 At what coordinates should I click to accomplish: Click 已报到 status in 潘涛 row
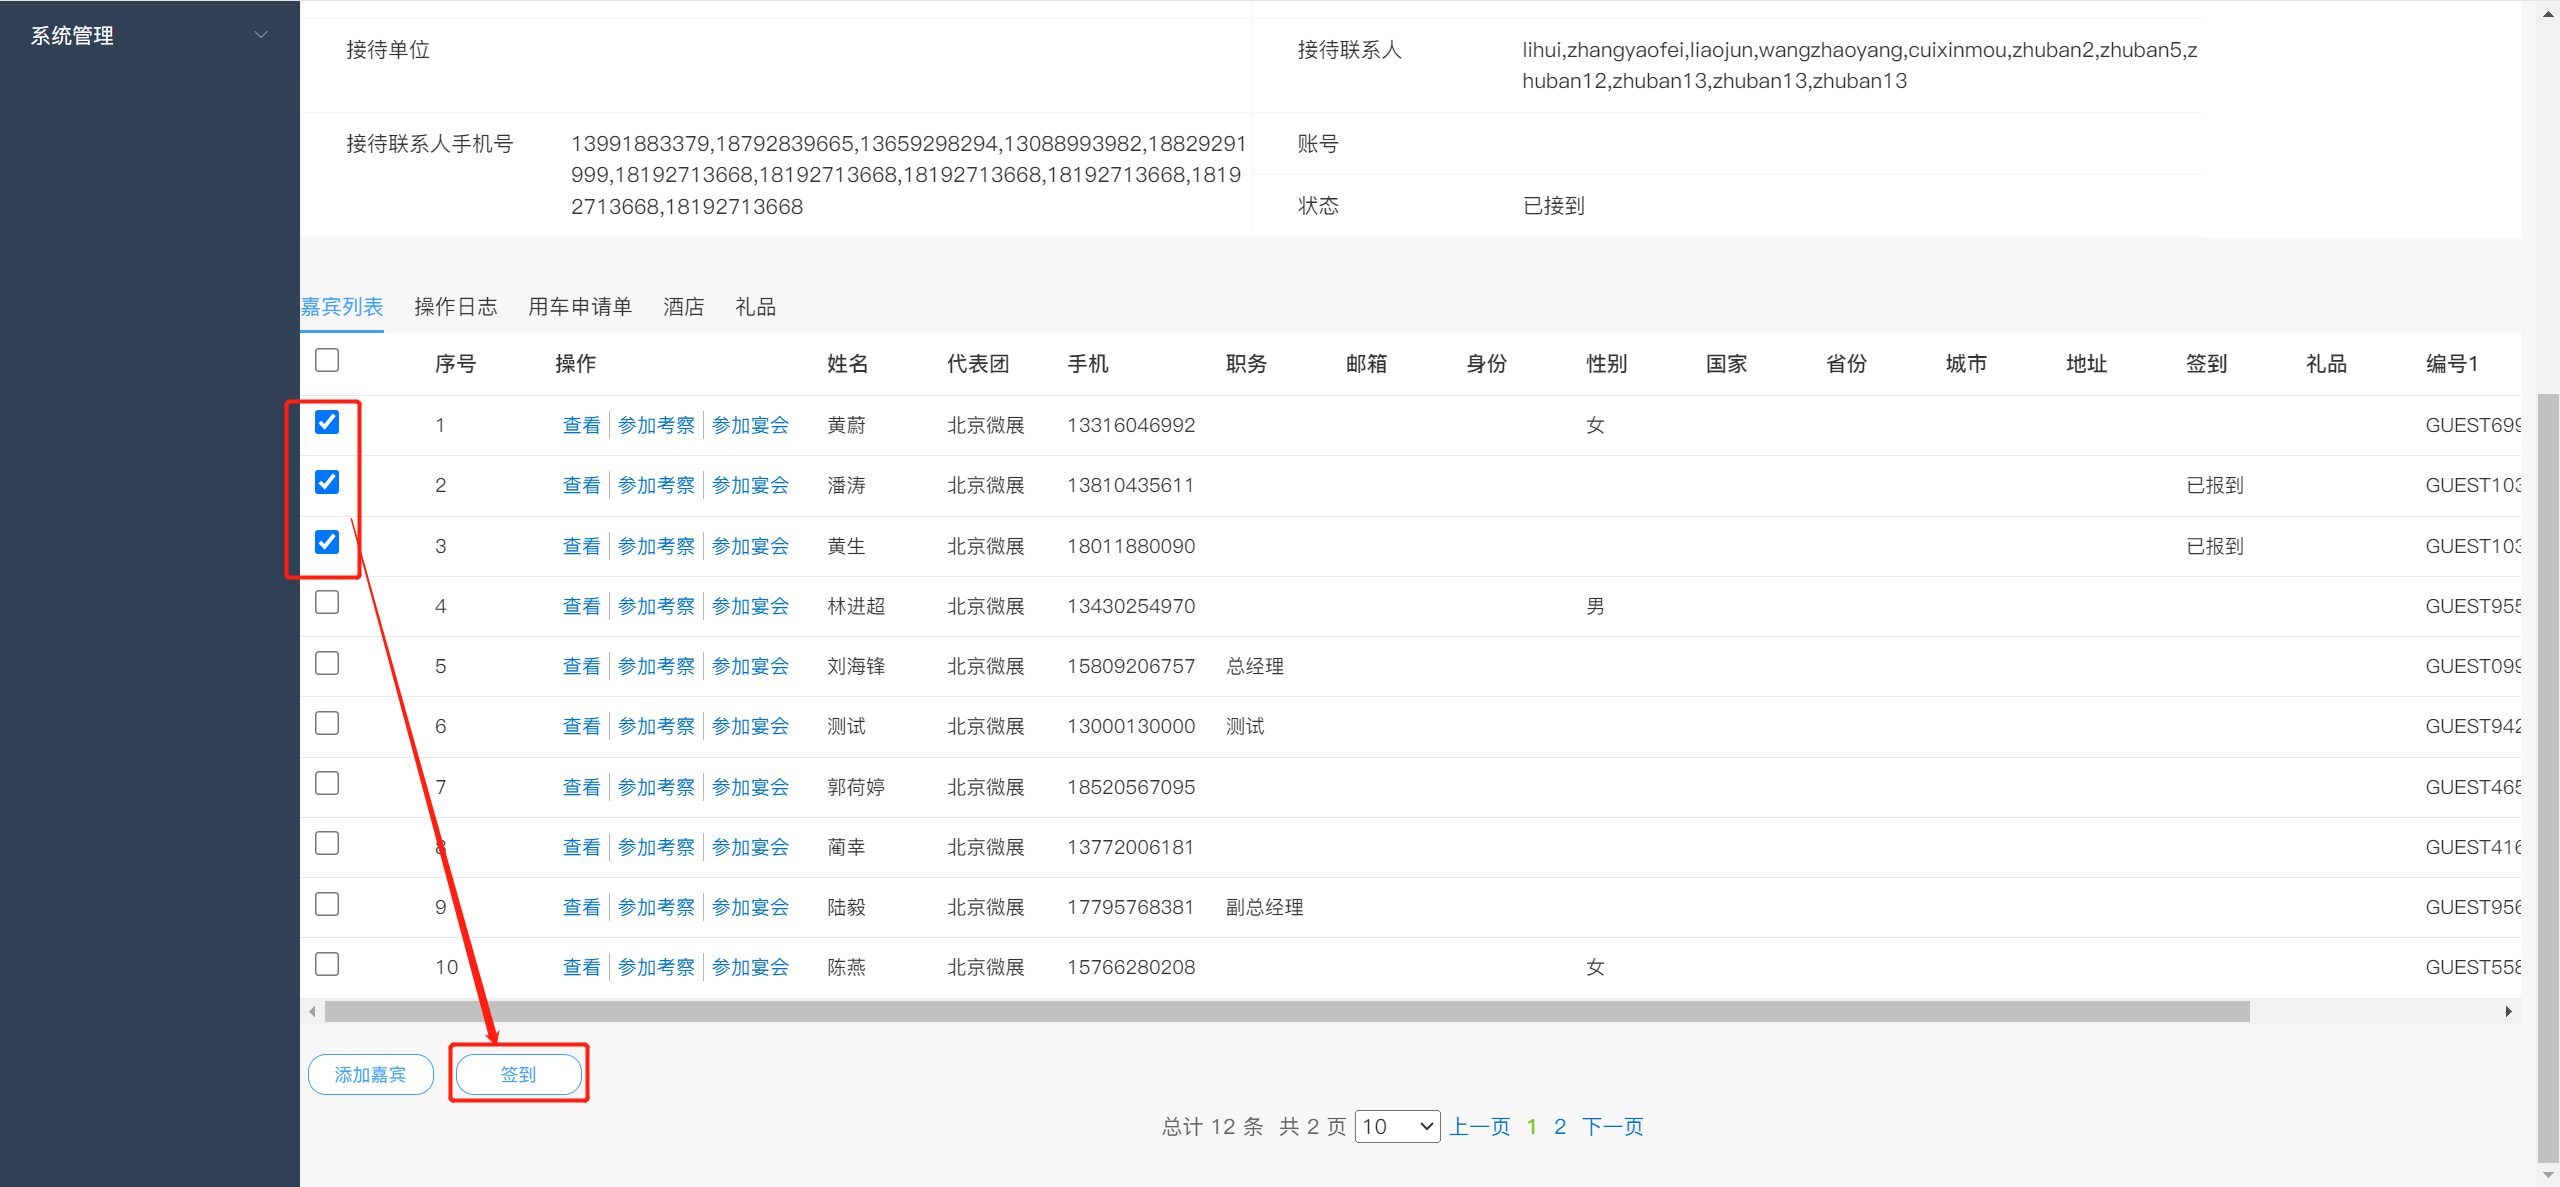click(2215, 485)
